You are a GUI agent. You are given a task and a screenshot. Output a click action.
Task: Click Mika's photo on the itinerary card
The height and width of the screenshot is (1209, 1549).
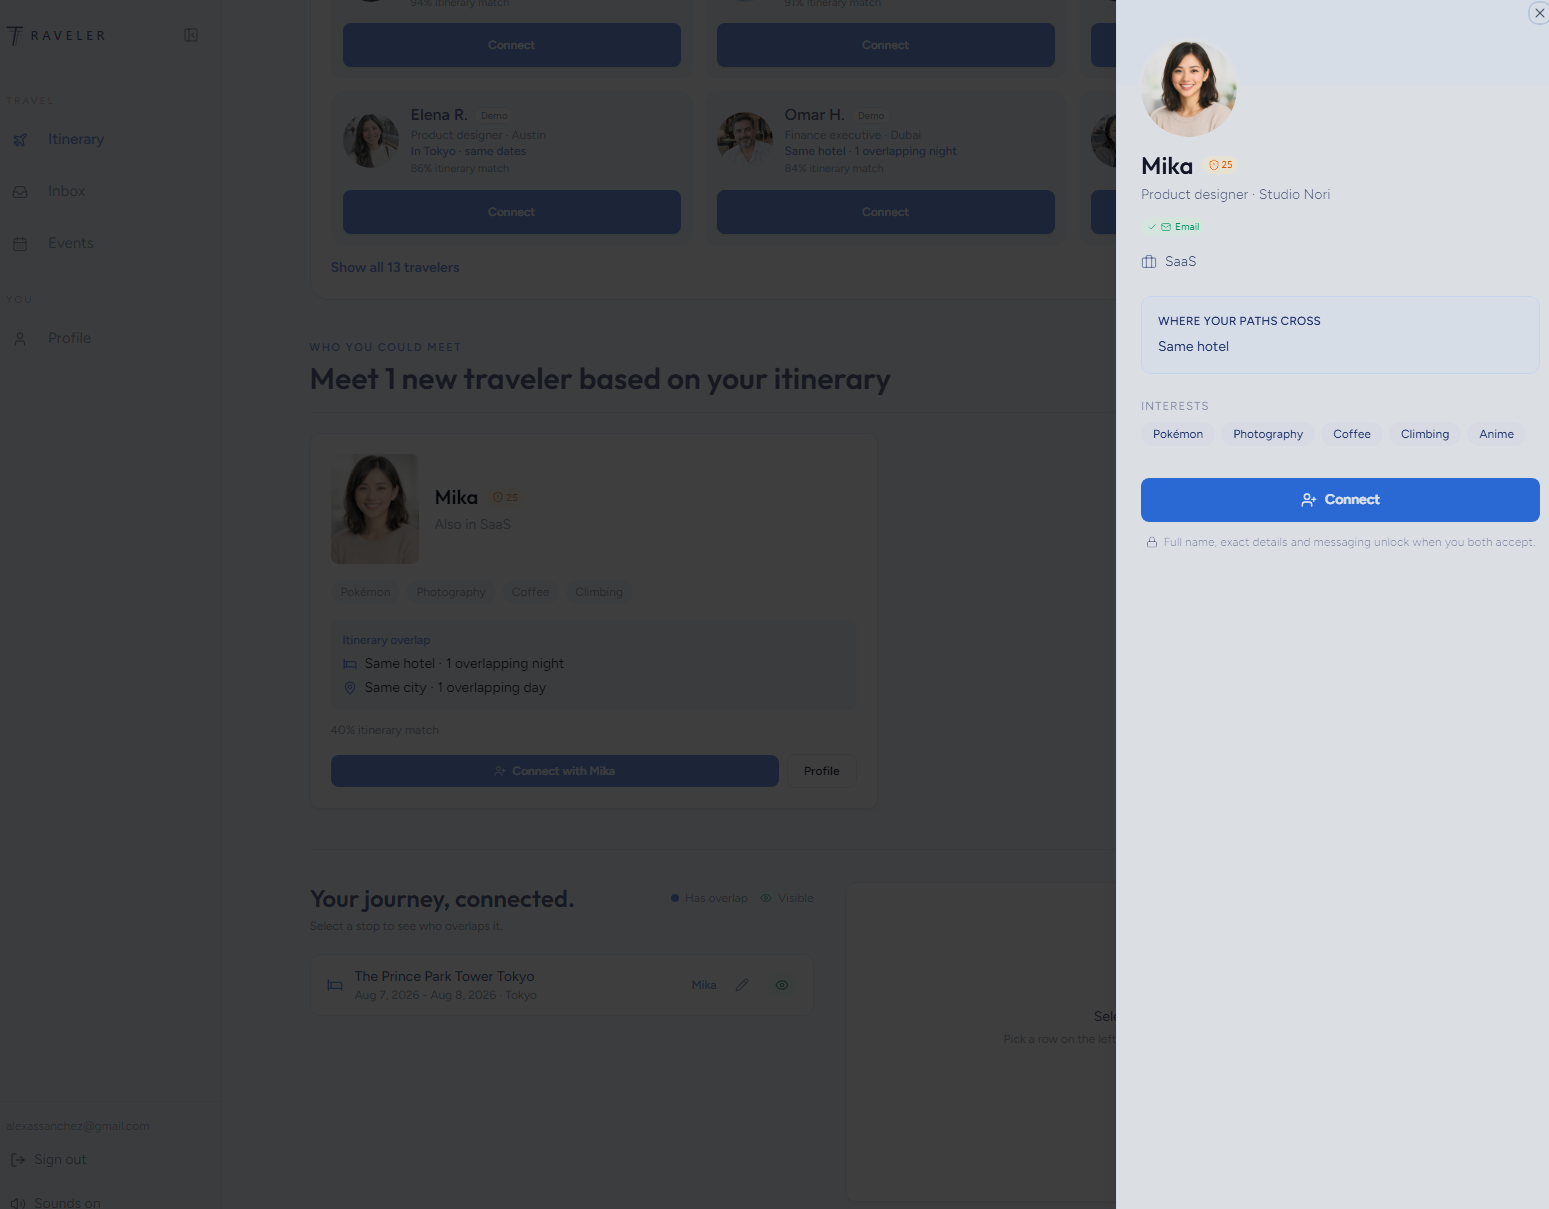point(375,509)
